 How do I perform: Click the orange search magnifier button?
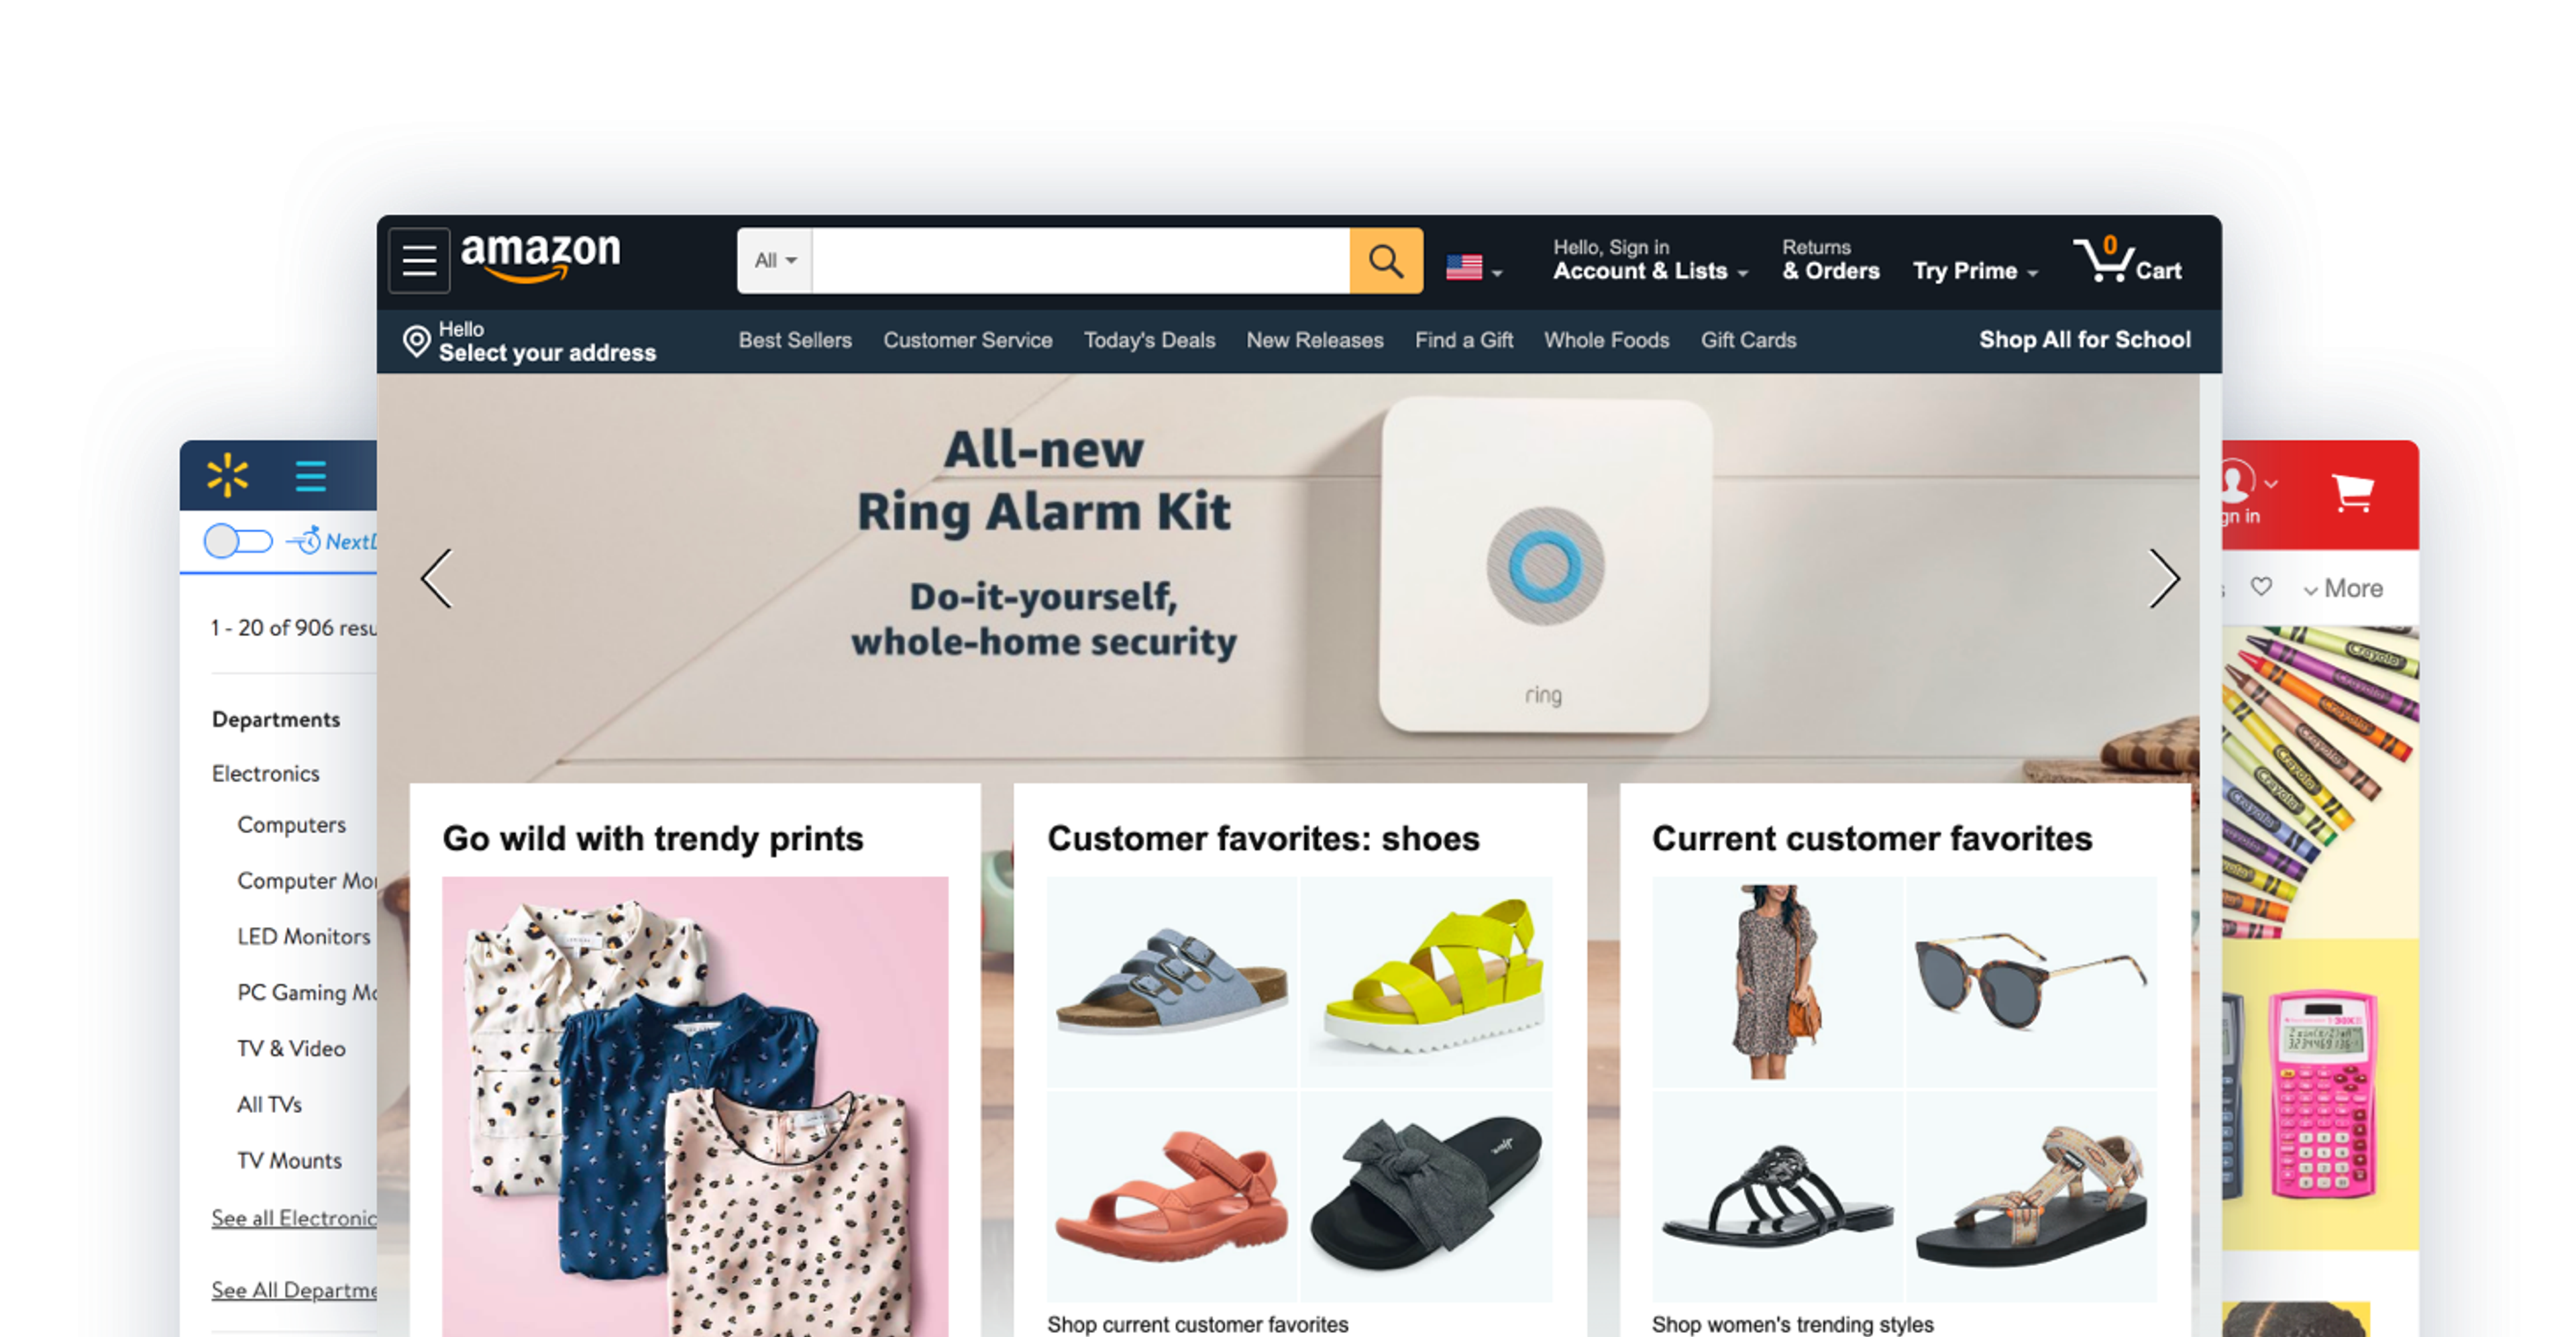click(1385, 261)
